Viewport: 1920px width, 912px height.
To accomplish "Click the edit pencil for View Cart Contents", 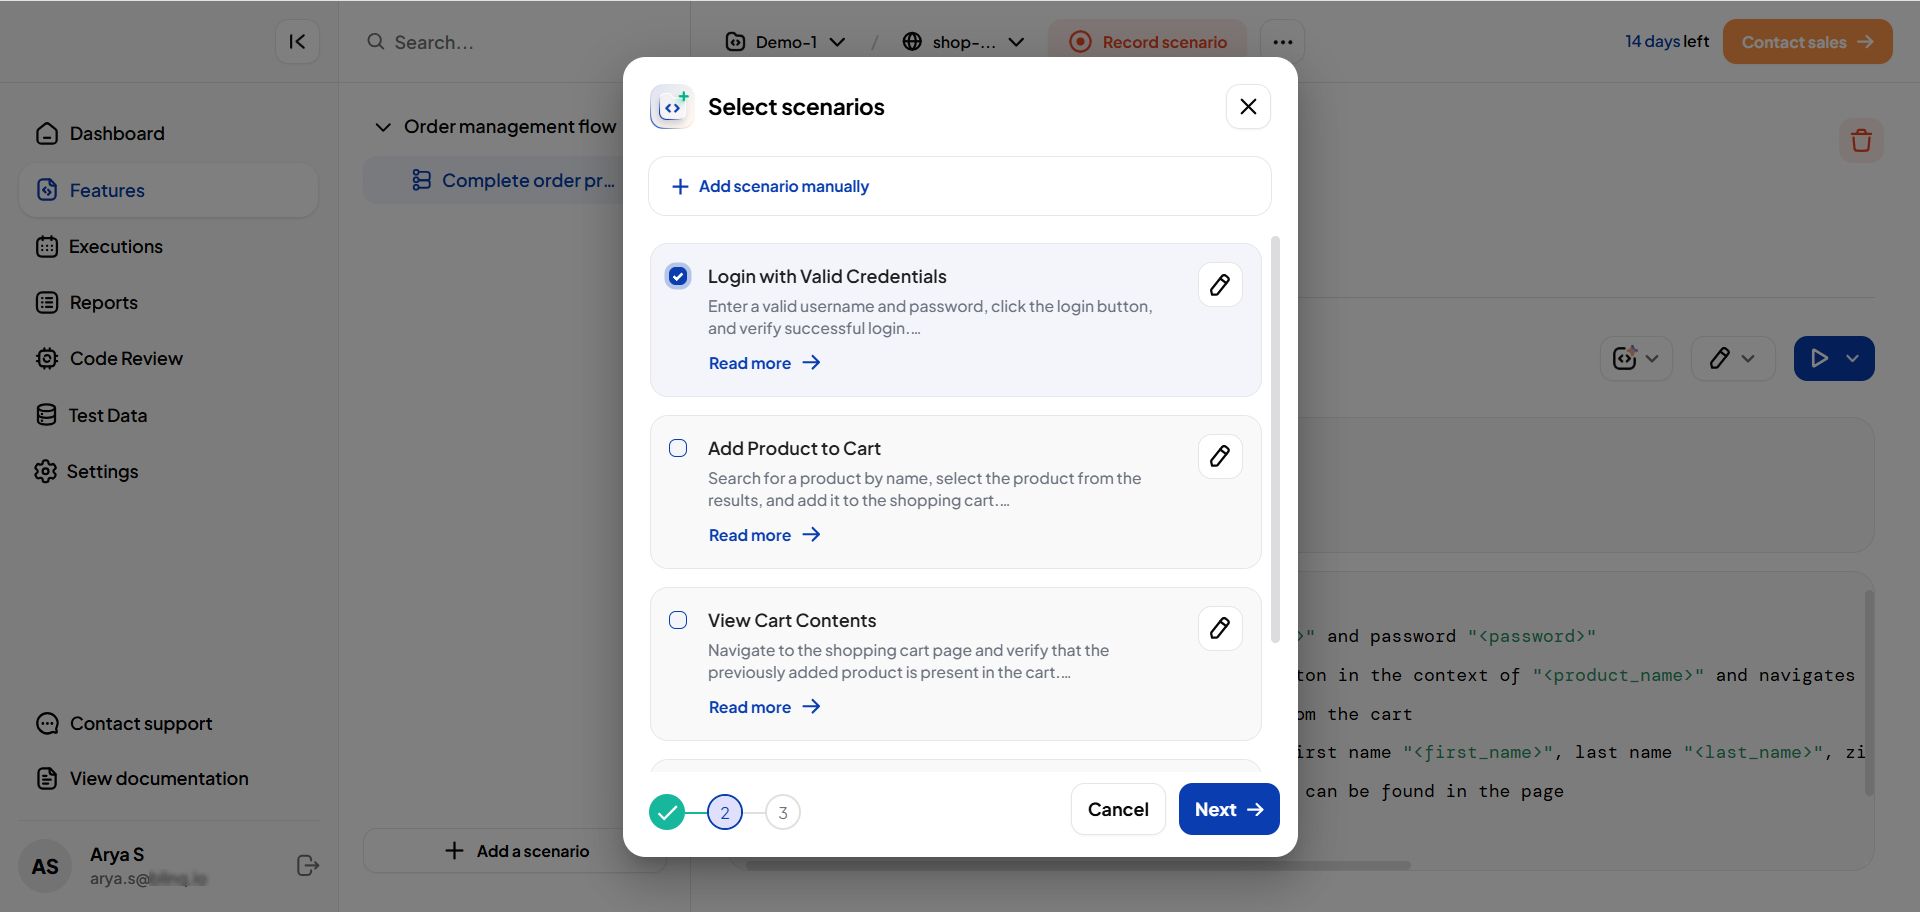I will click(x=1220, y=629).
